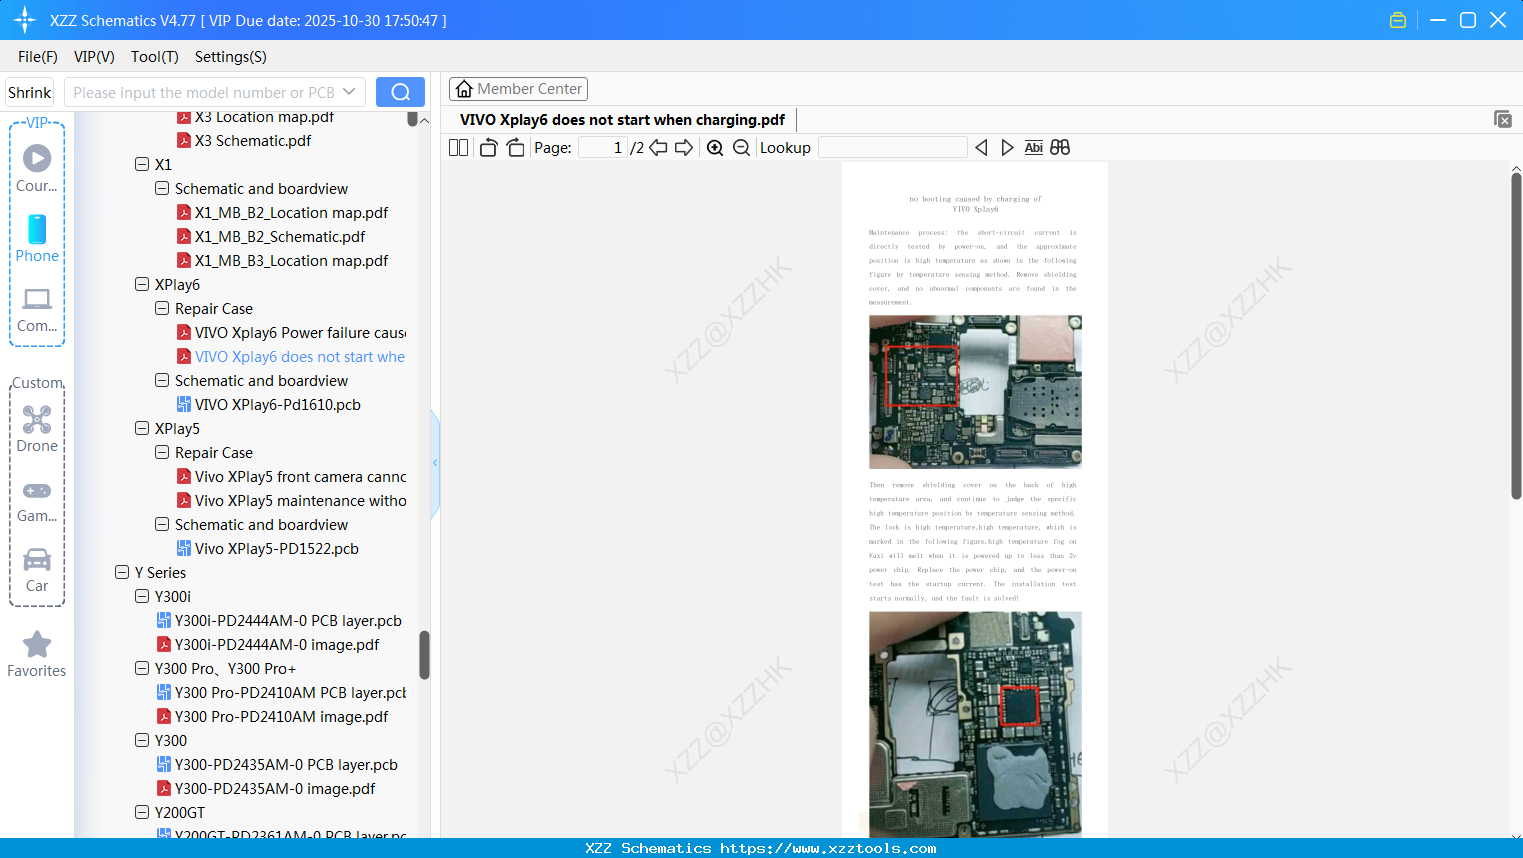
Task: Toggle the two-page view icon
Action: 458,148
